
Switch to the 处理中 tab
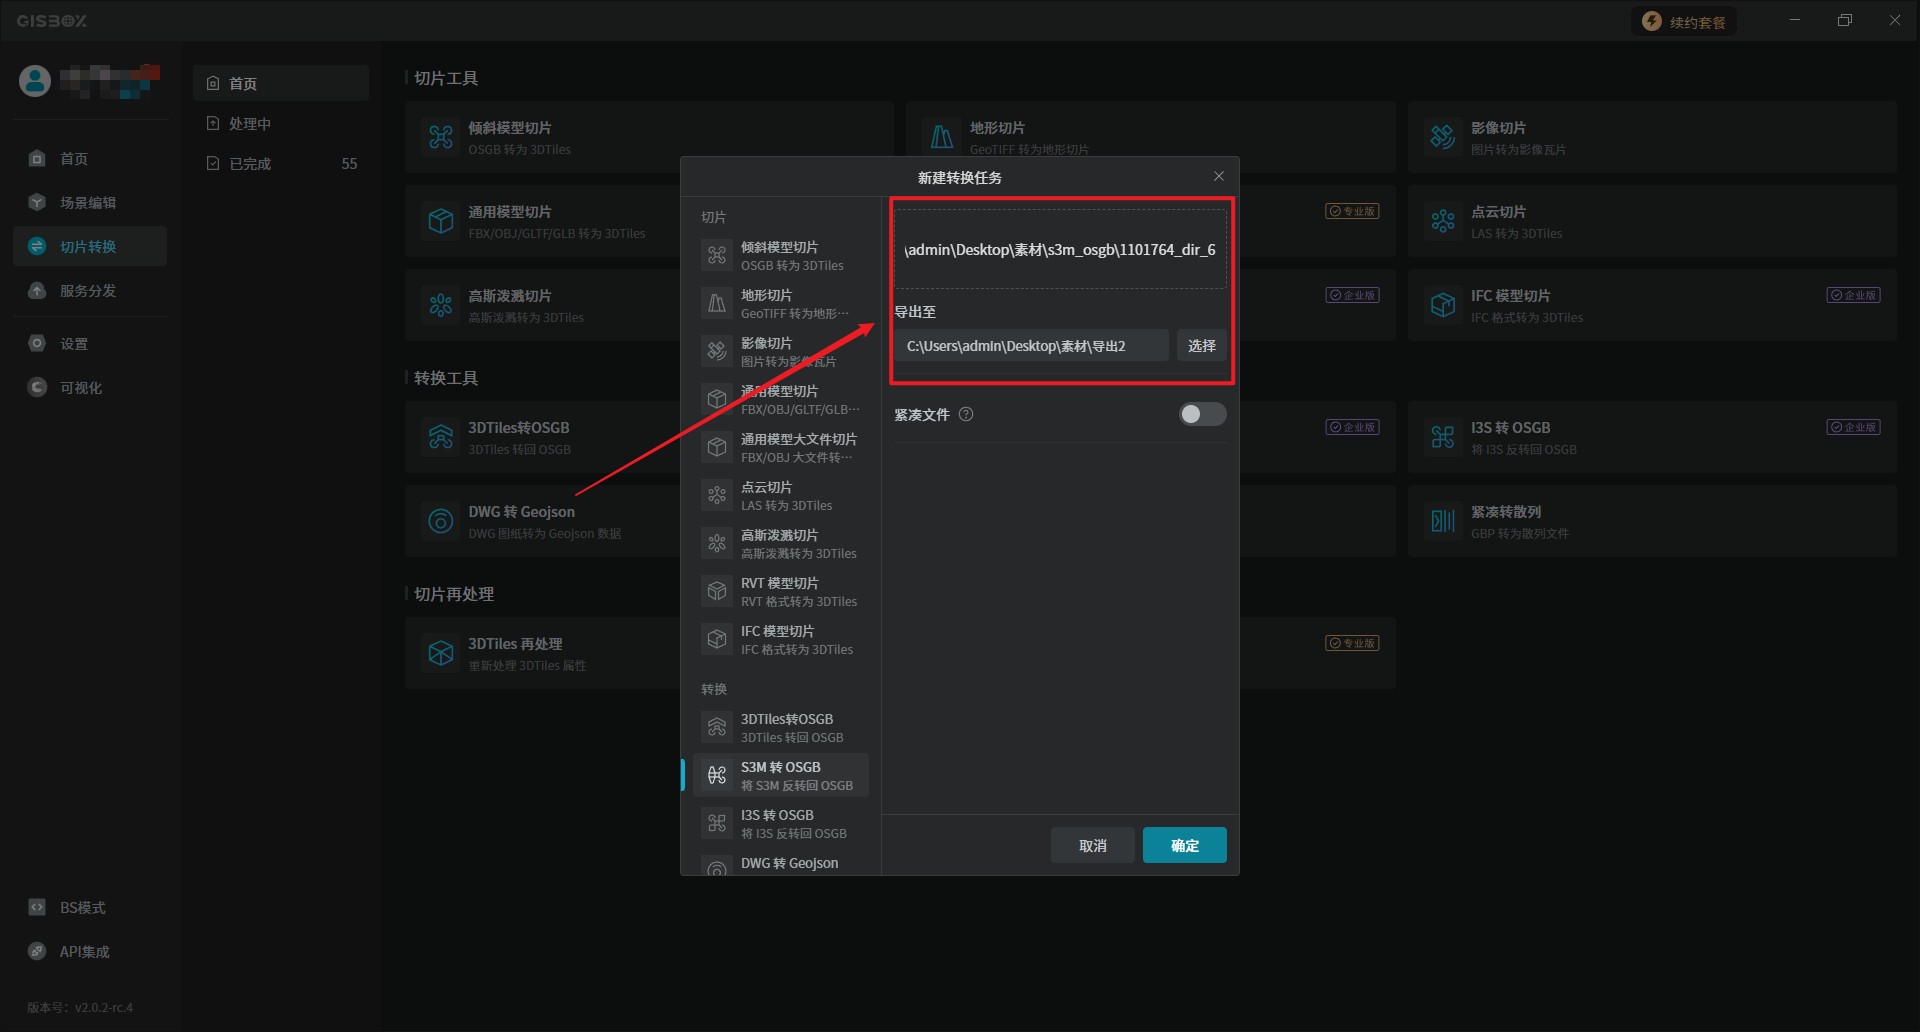pyautogui.click(x=250, y=124)
